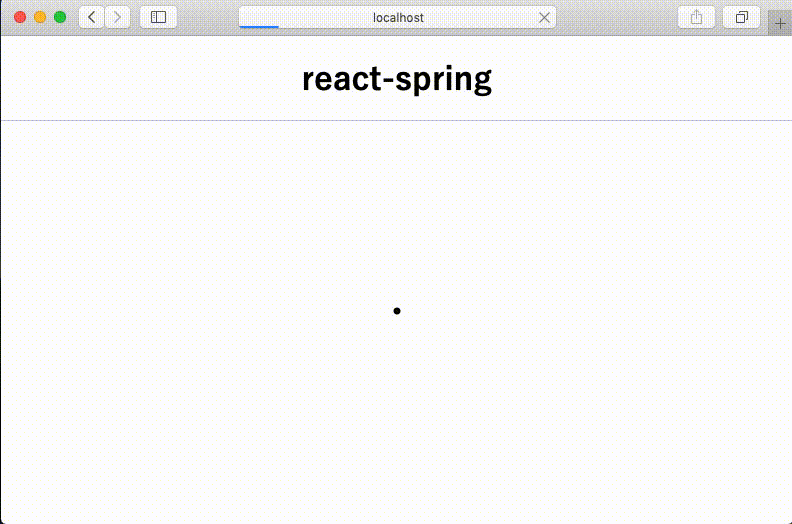Select the react-spring heading

[397, 79]
